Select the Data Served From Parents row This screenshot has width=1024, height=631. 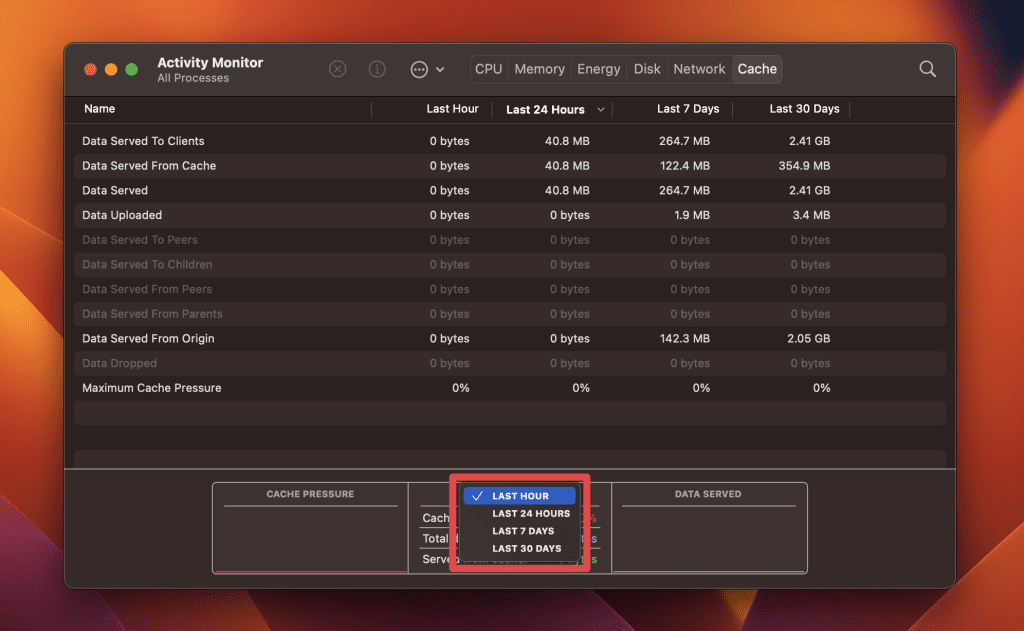[x=509, y=314]
